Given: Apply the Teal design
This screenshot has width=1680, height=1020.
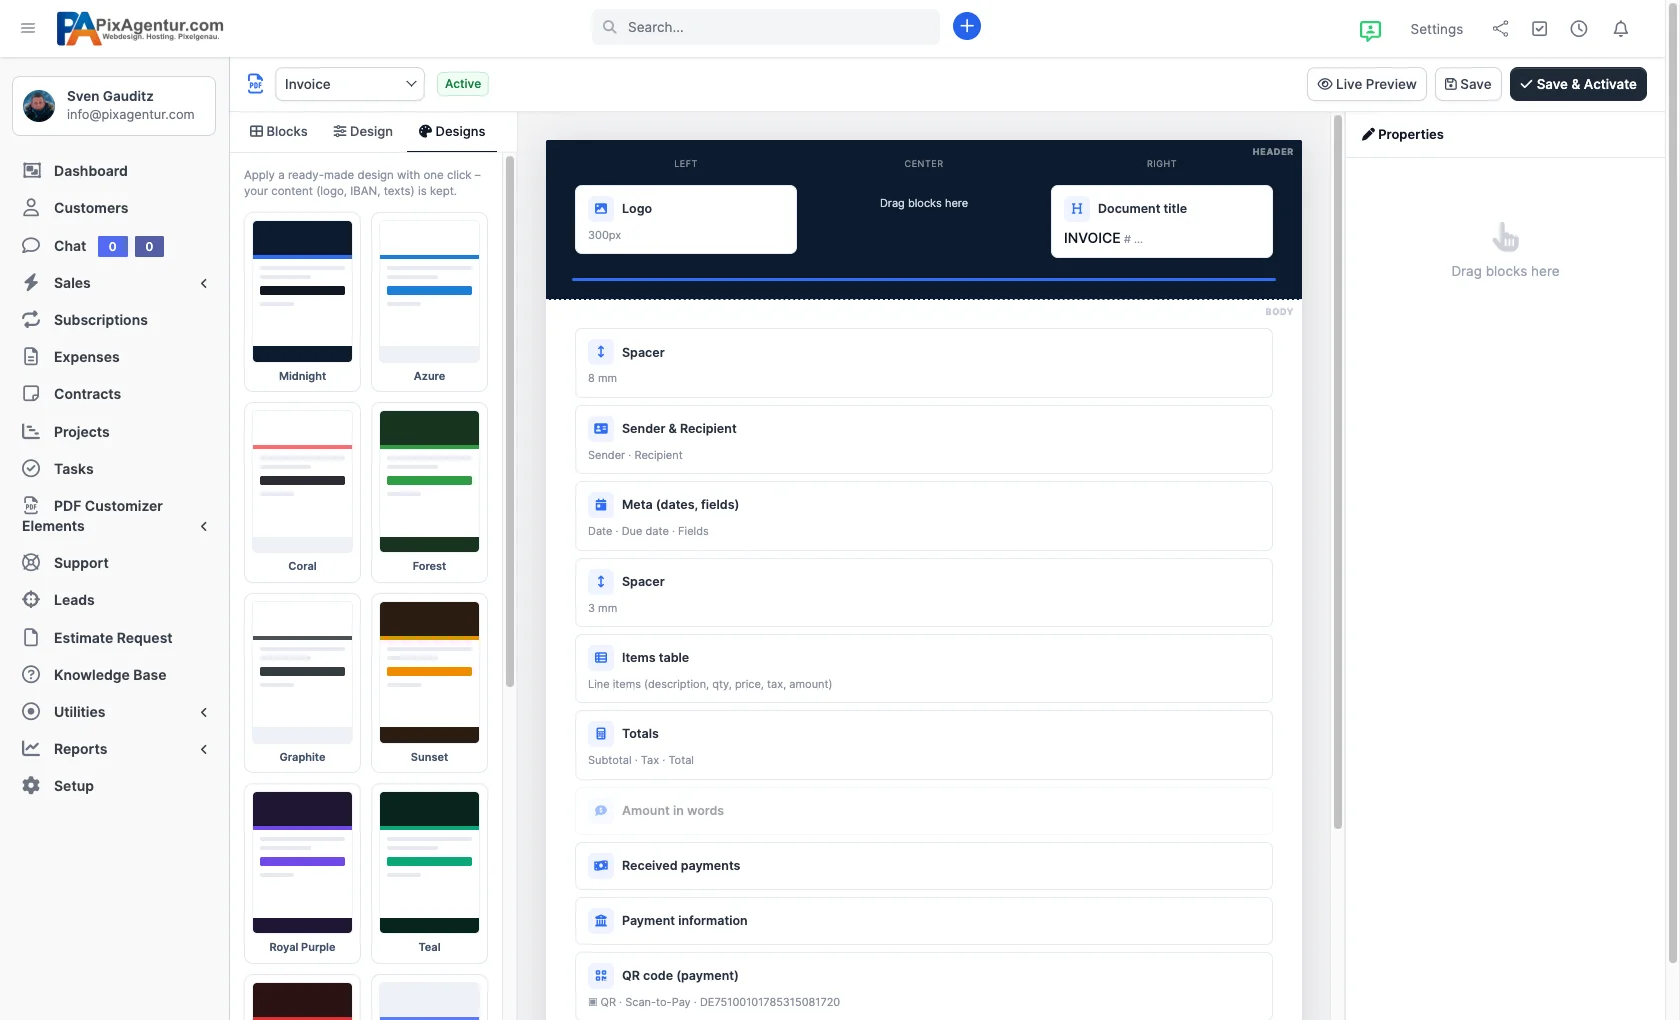Looking at the screenshot, I should pyautogui.click(x=429, y=873).
